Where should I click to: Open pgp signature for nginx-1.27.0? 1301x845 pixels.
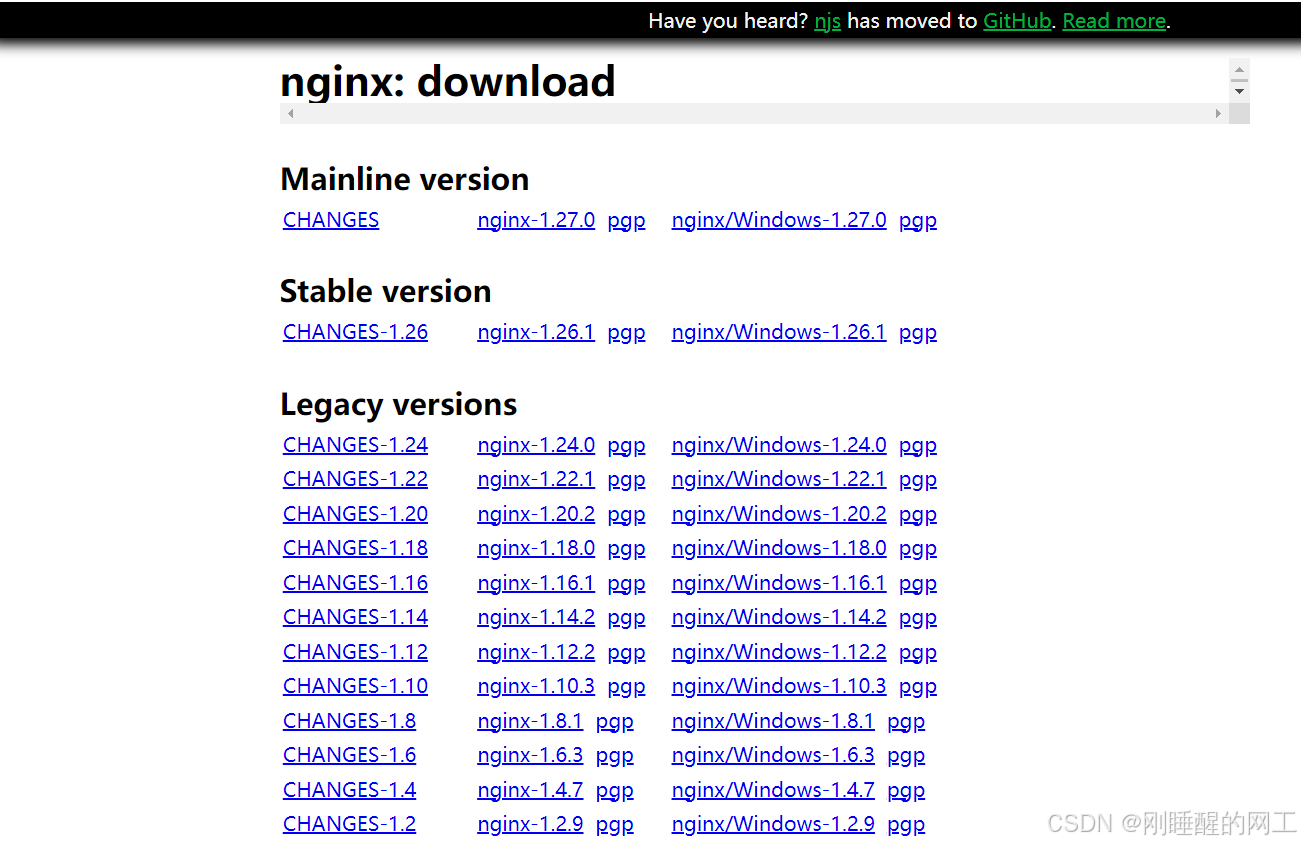[x=626, y=221]
